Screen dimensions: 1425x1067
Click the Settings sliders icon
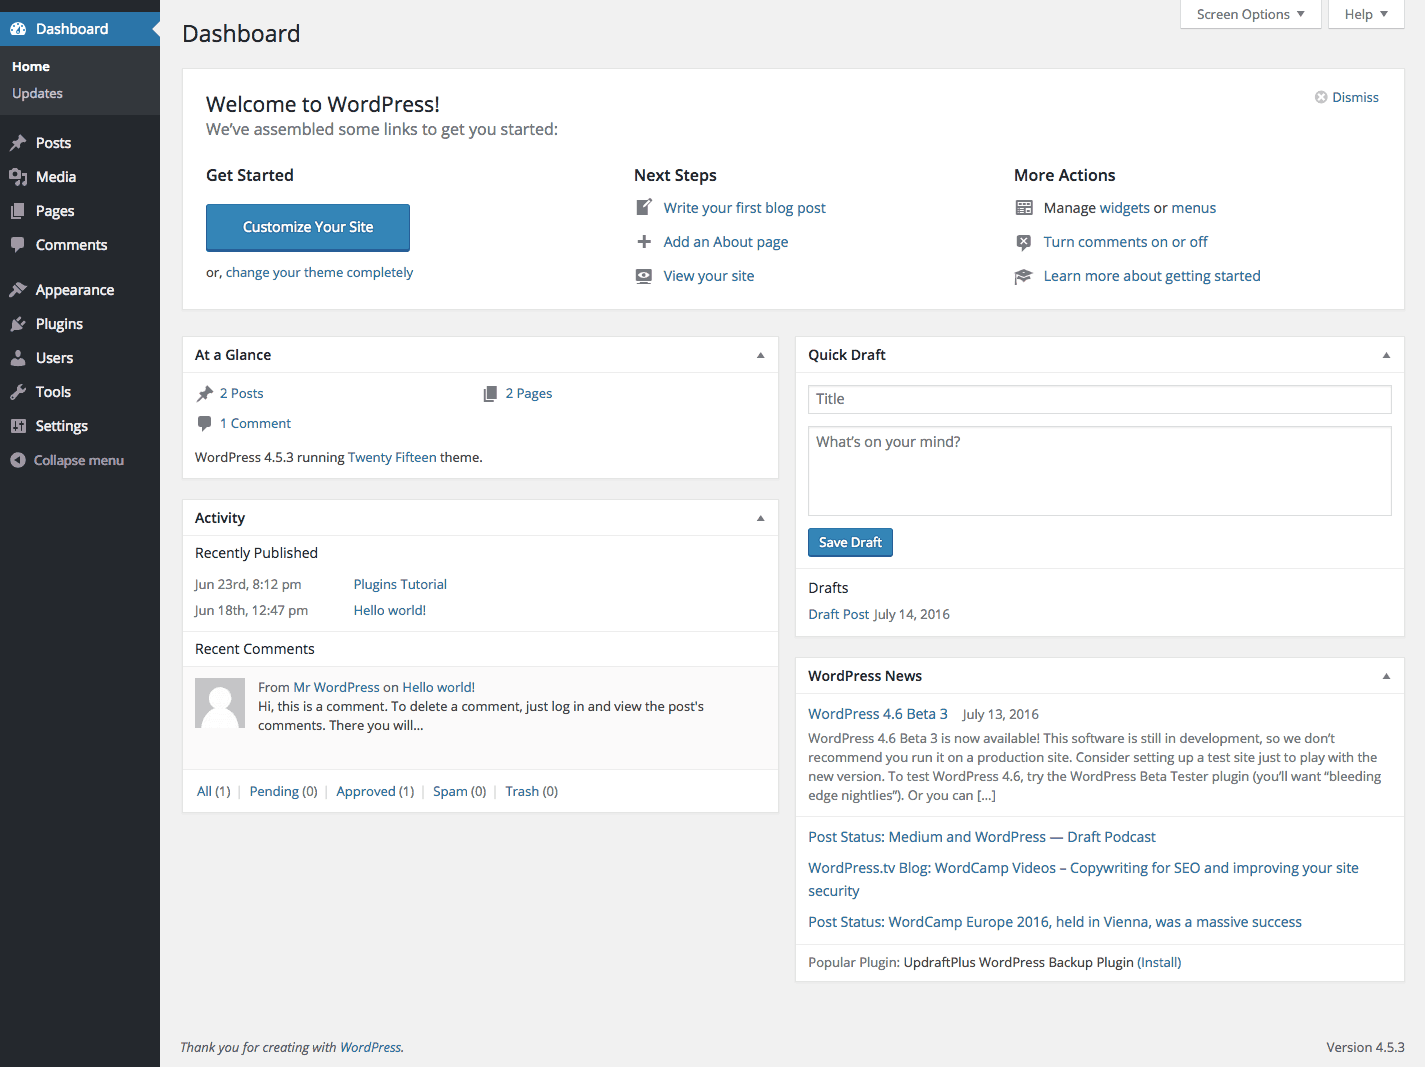[18, 426]
